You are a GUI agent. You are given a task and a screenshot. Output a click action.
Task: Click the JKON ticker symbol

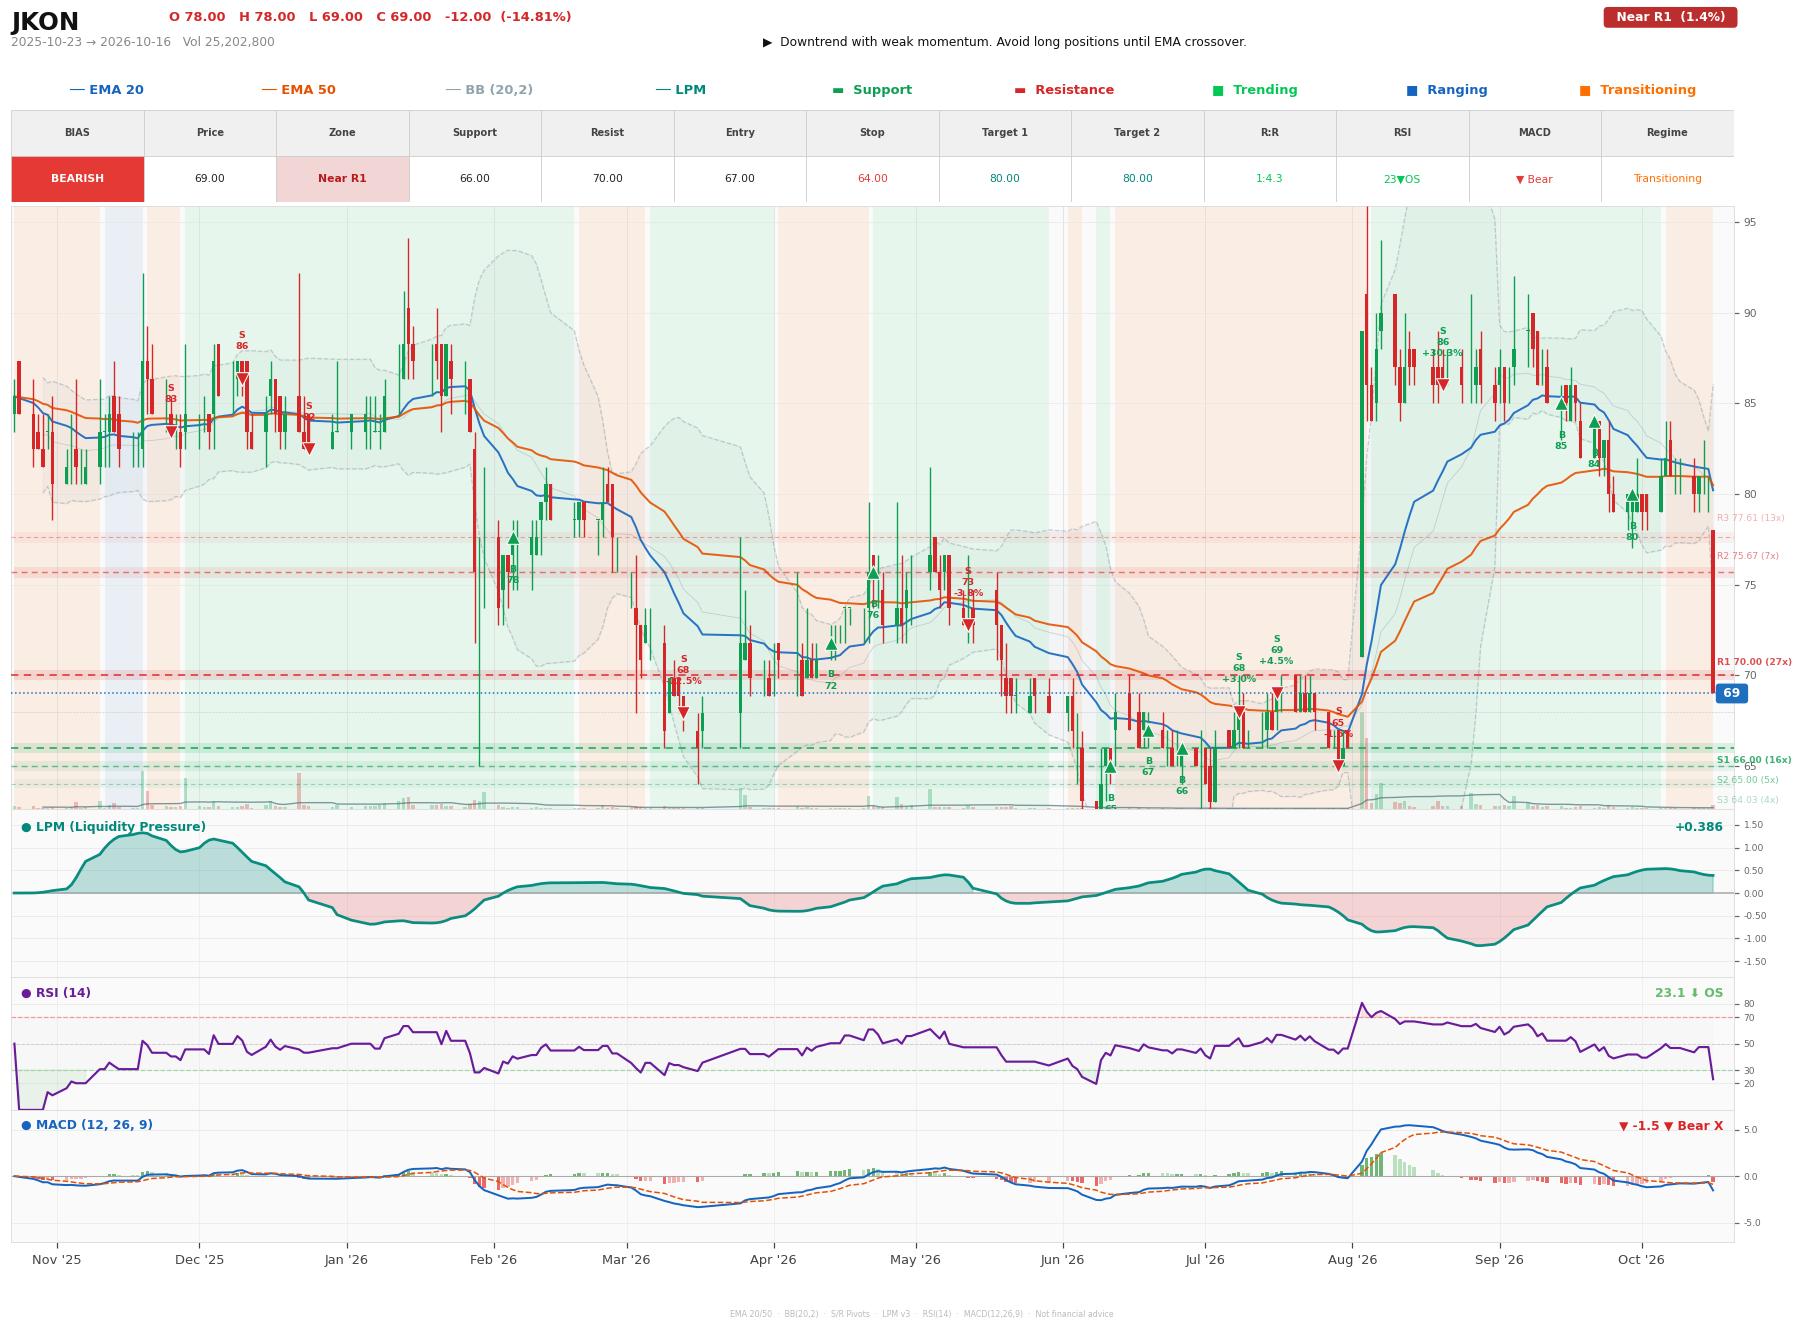pos(45,22)
